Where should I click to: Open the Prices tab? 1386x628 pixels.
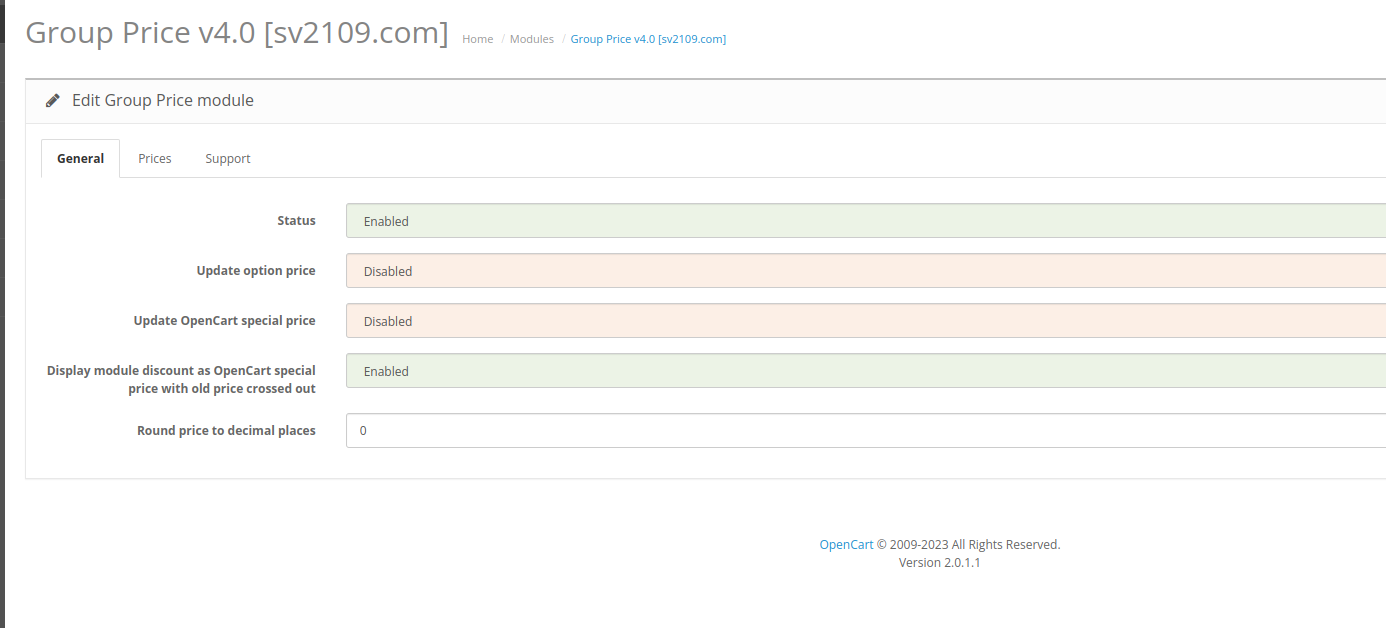(x=155, y=159)
